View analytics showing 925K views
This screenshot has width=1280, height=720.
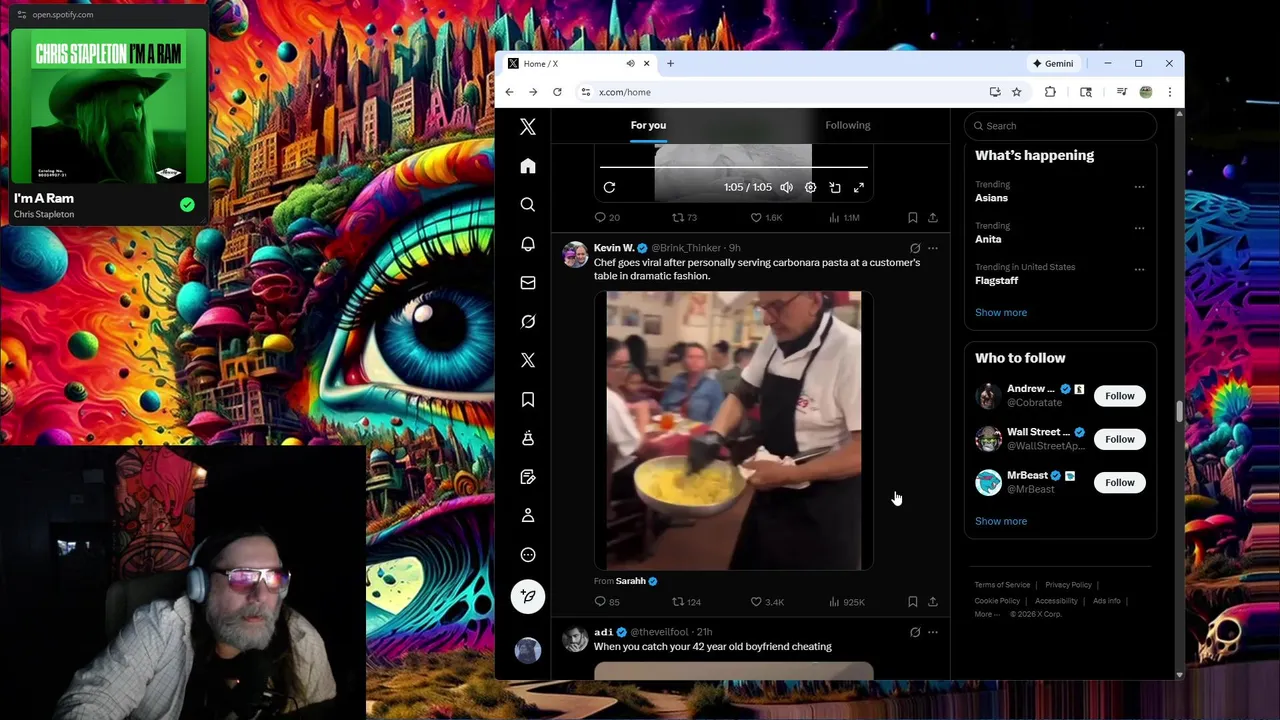pyautogui.click(x=847, y=602)
